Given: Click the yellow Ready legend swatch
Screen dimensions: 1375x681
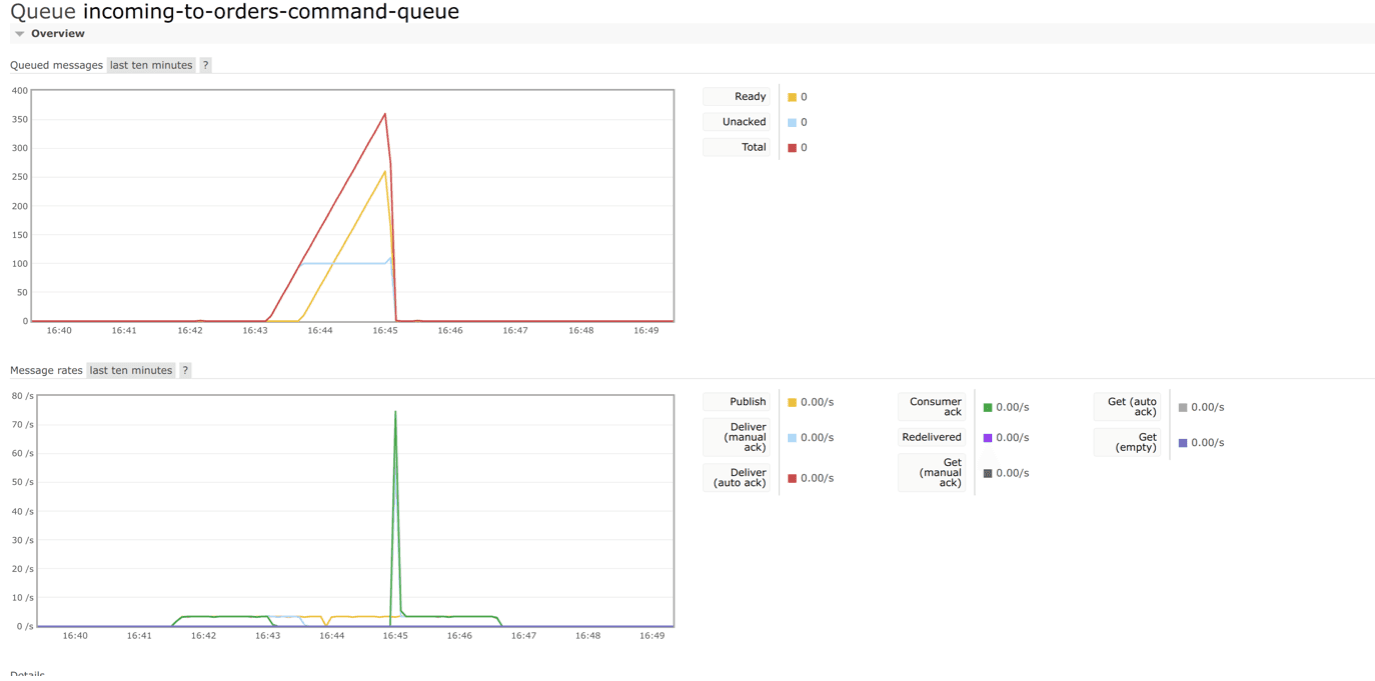Looking at the screenshot, I should [792, 97].
